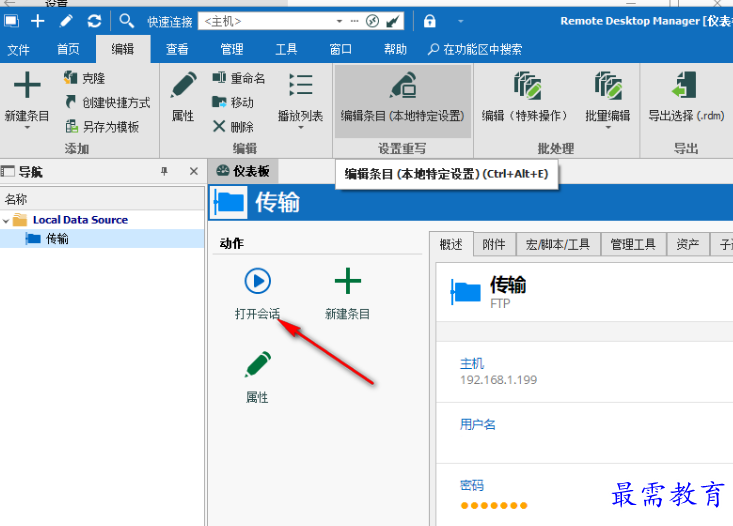Click the 在功能区中搜索 ribbon search box

[475, 49]
